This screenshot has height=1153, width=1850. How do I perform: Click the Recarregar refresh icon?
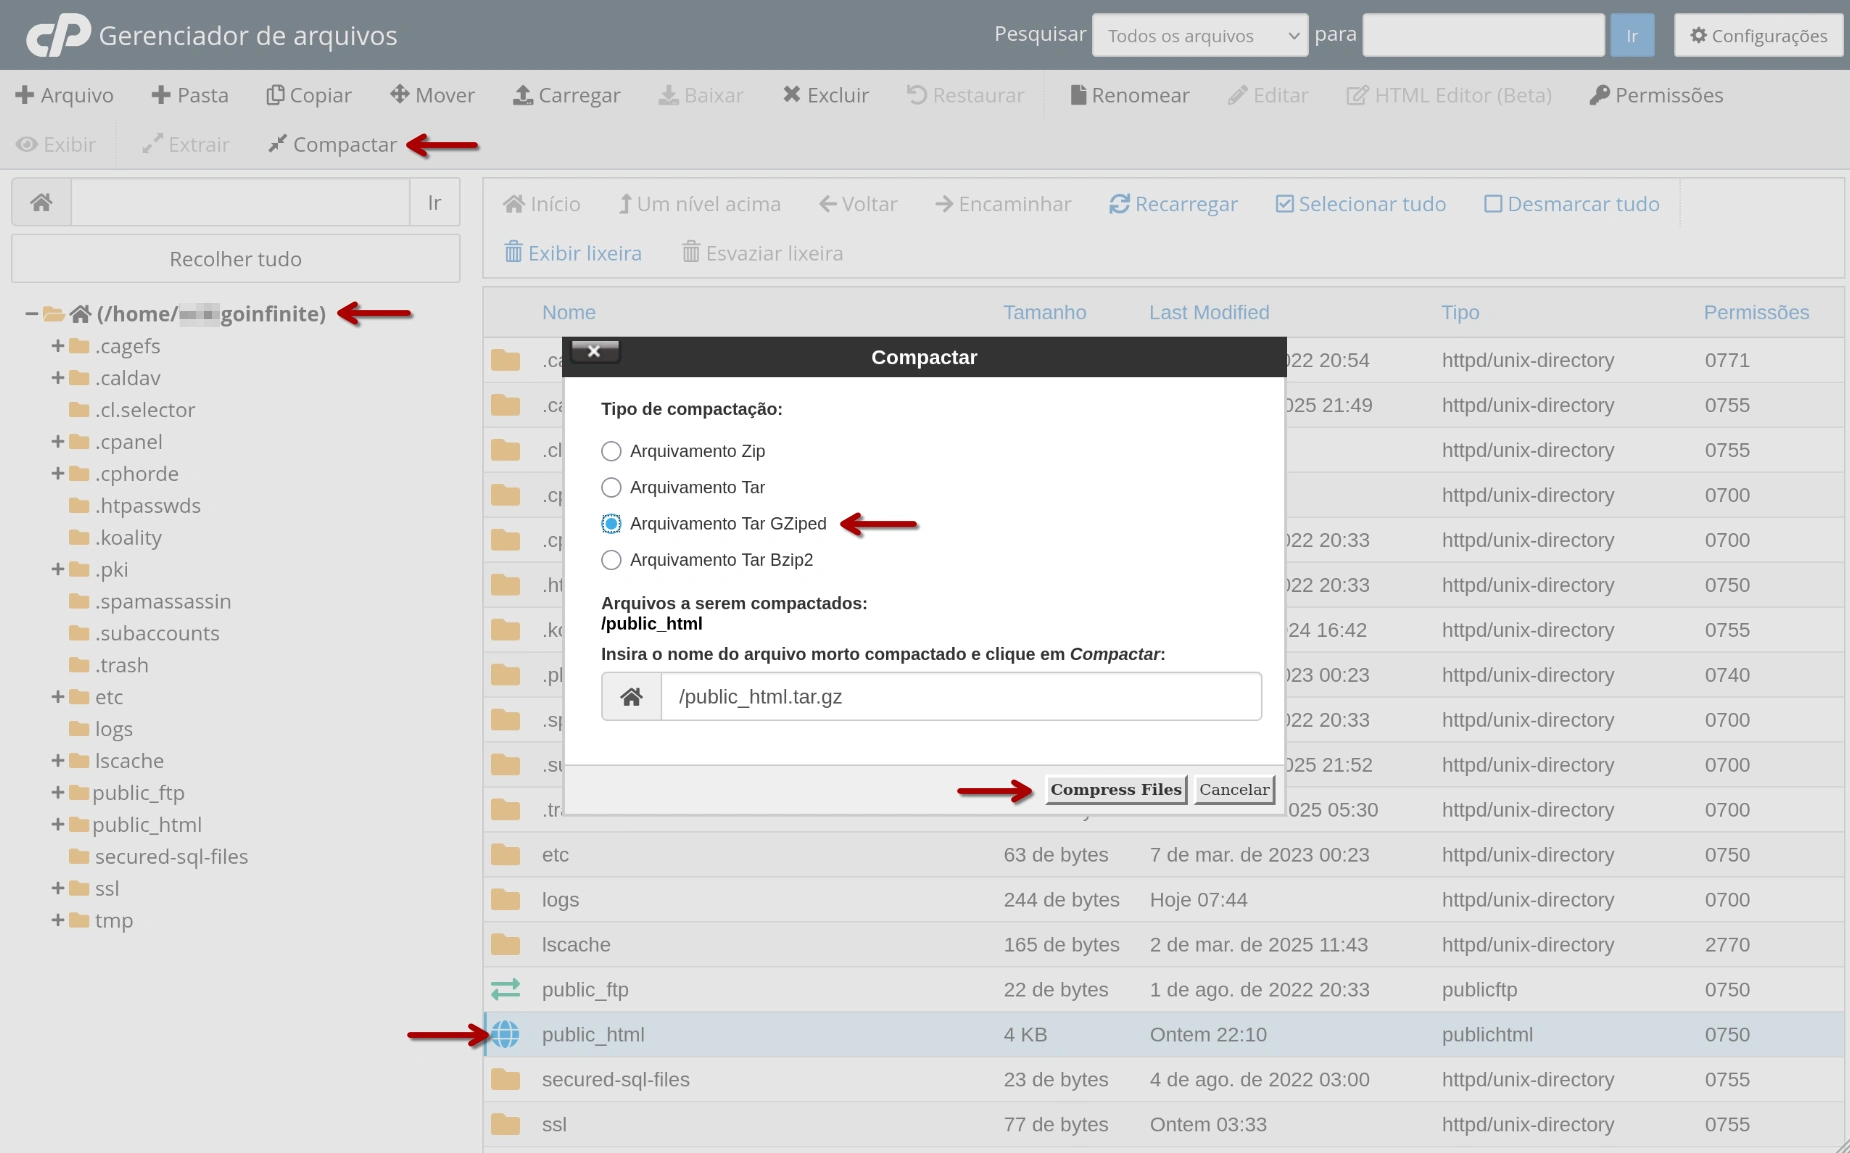(x=1119, y=204)
